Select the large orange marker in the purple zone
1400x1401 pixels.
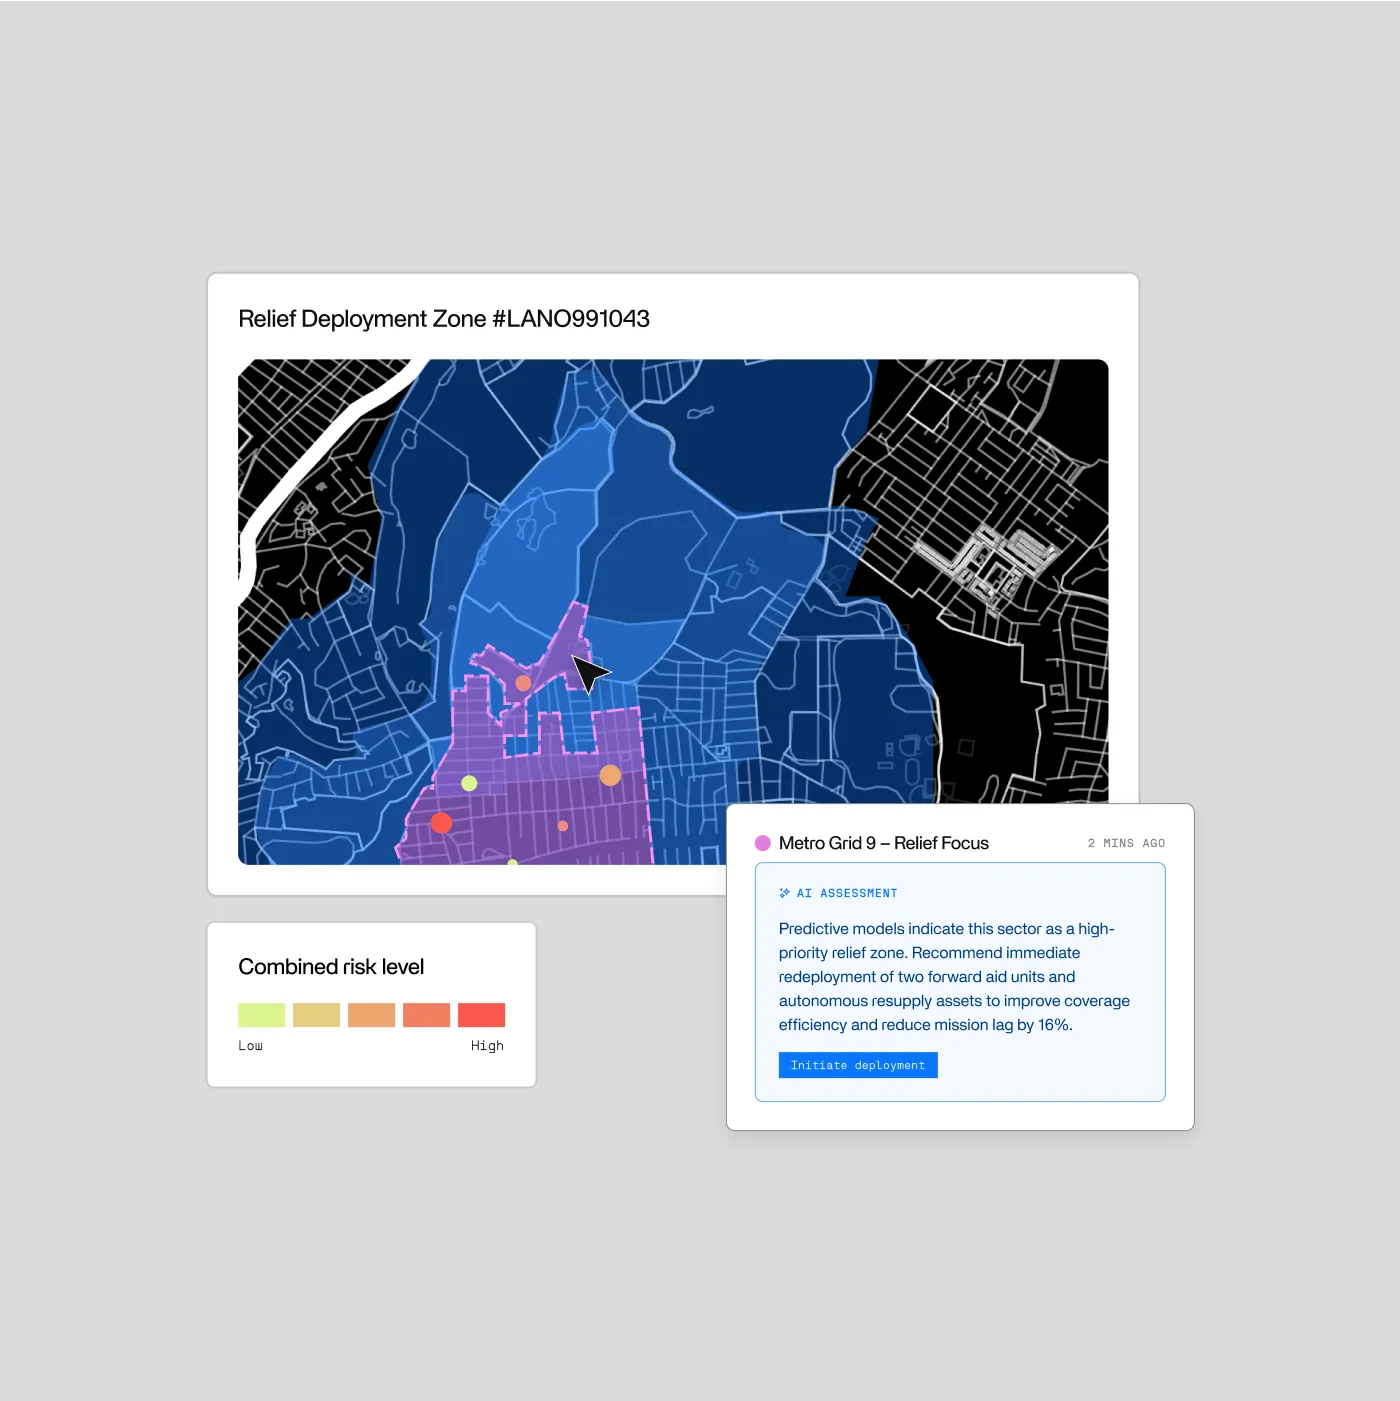pyautogui.click(x=611, y=775)
